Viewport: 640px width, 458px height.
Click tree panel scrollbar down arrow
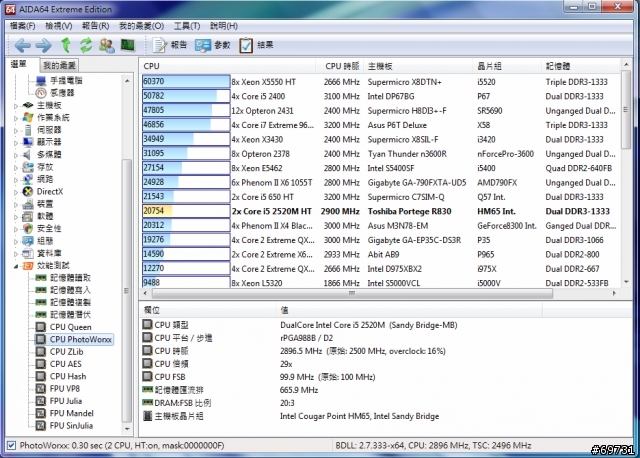(x=127, y=429)
